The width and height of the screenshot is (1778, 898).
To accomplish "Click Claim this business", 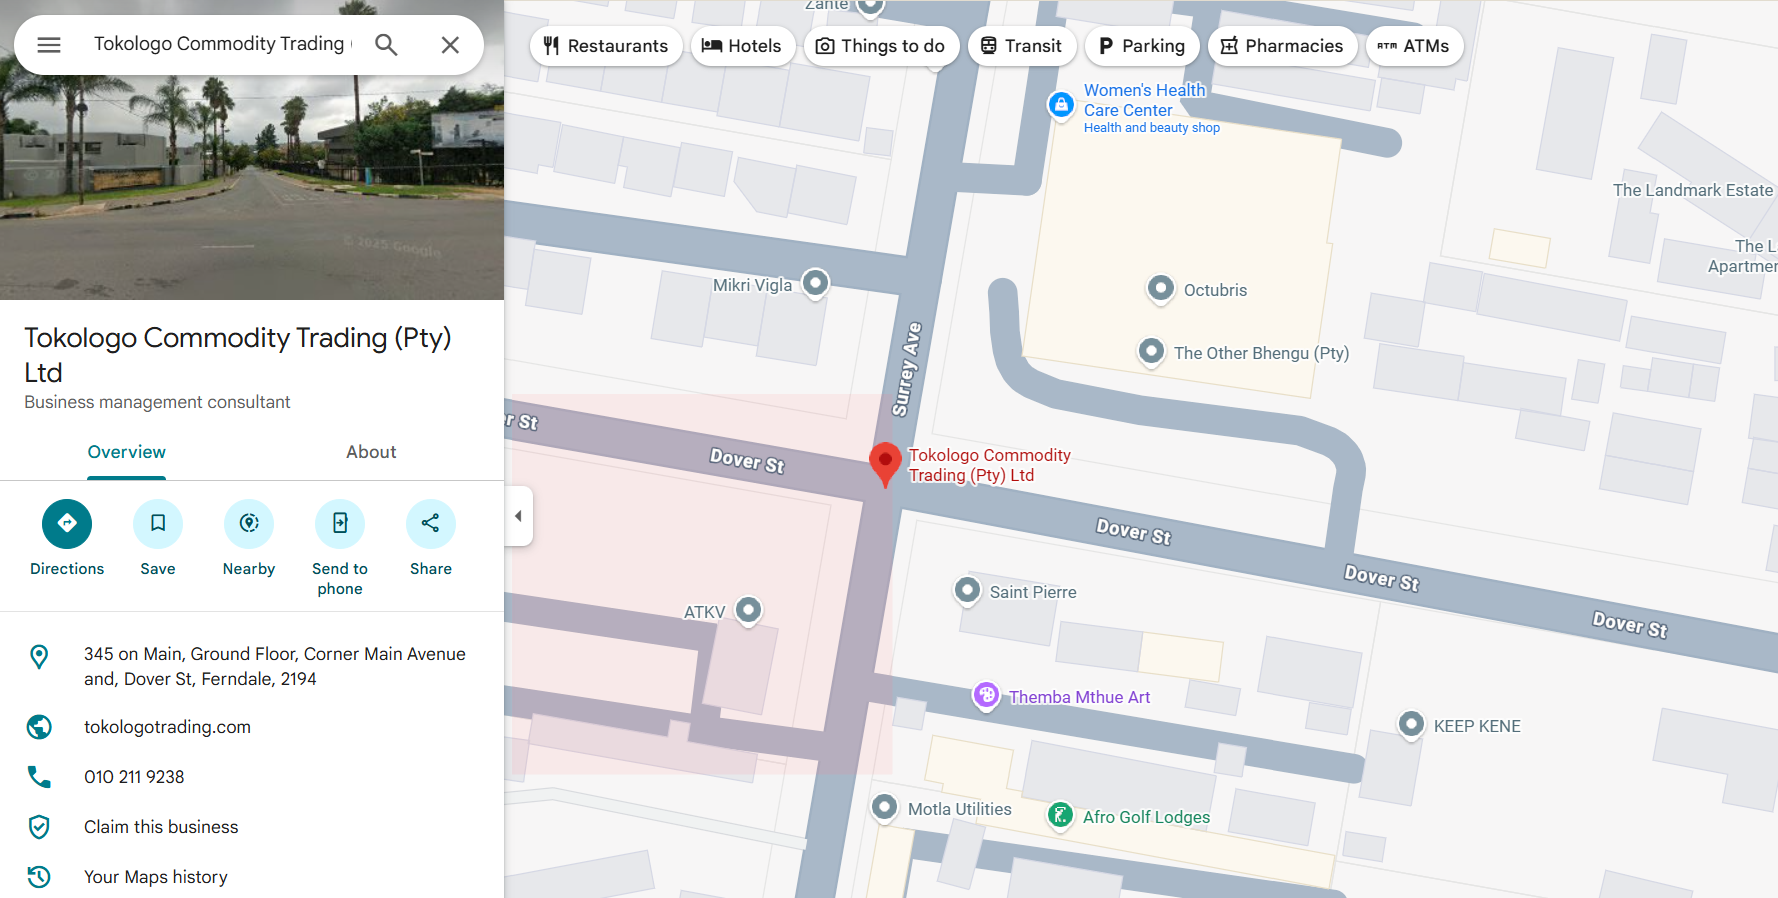I will (161, 827).
